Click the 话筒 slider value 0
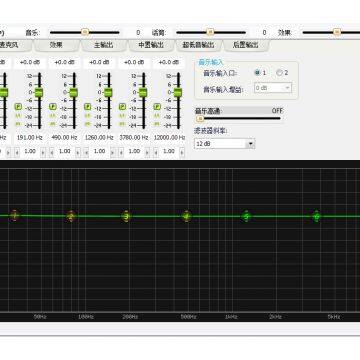 [x=264, y=33]
